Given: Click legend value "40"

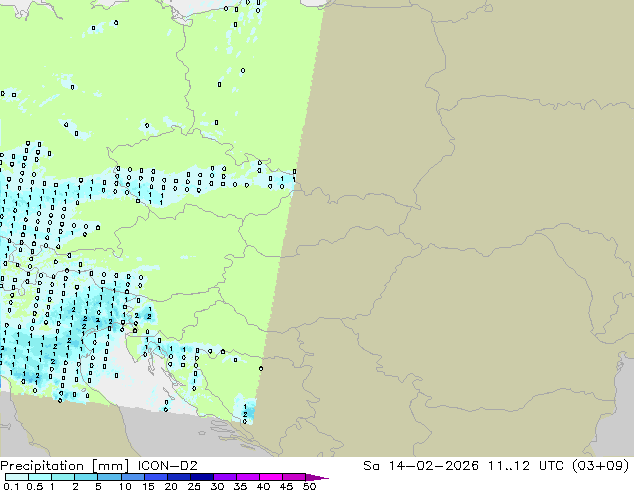Looking at the screenshot, I should [x=263, y=486].
